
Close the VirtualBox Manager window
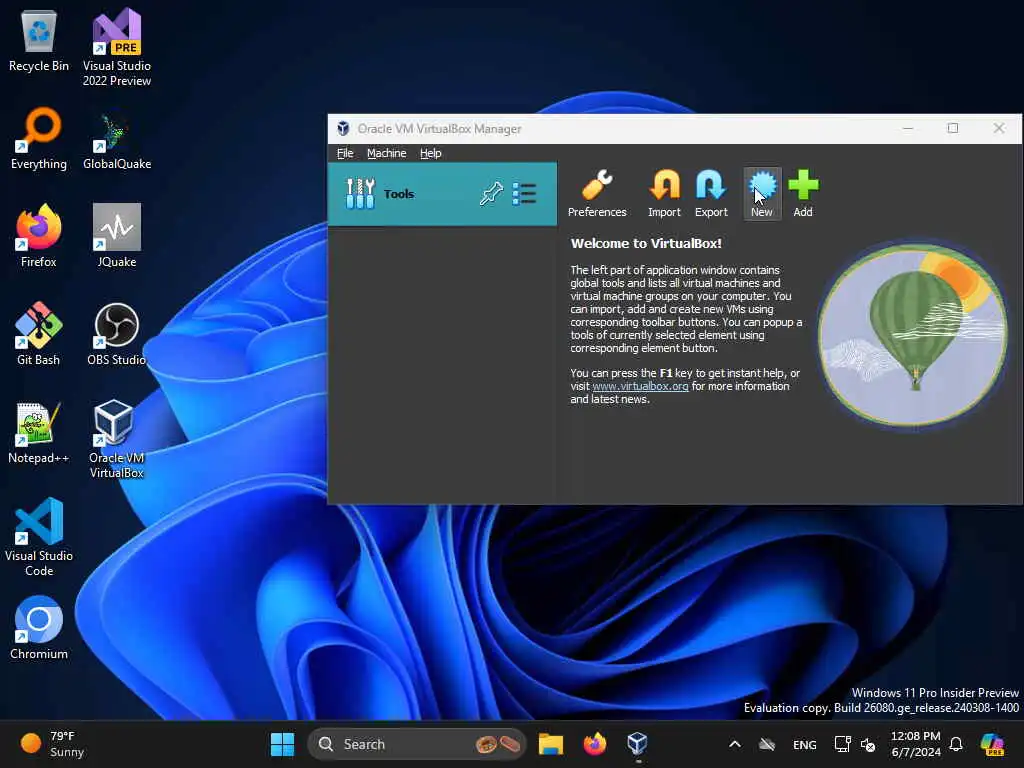coord(999,128)
